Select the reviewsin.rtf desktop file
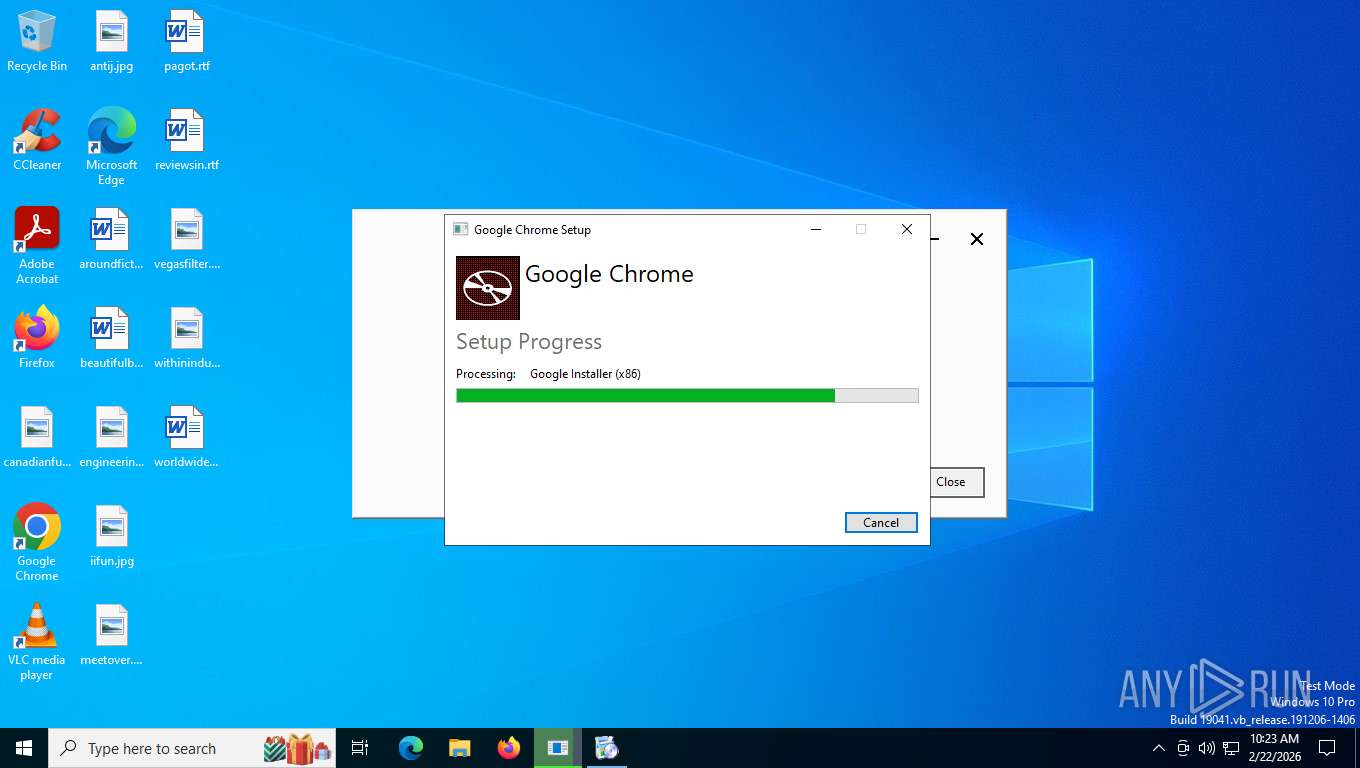Viewport: 1360px width, 768px height. tap(187, 140)
